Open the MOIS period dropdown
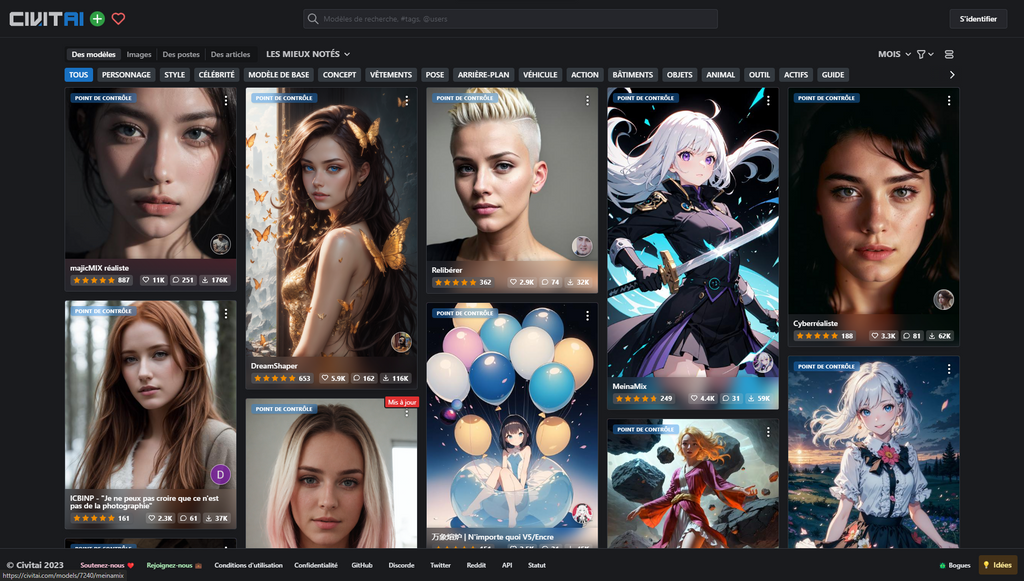Image resolution: width=1024 pixels, height=581 pixels. 892,54
